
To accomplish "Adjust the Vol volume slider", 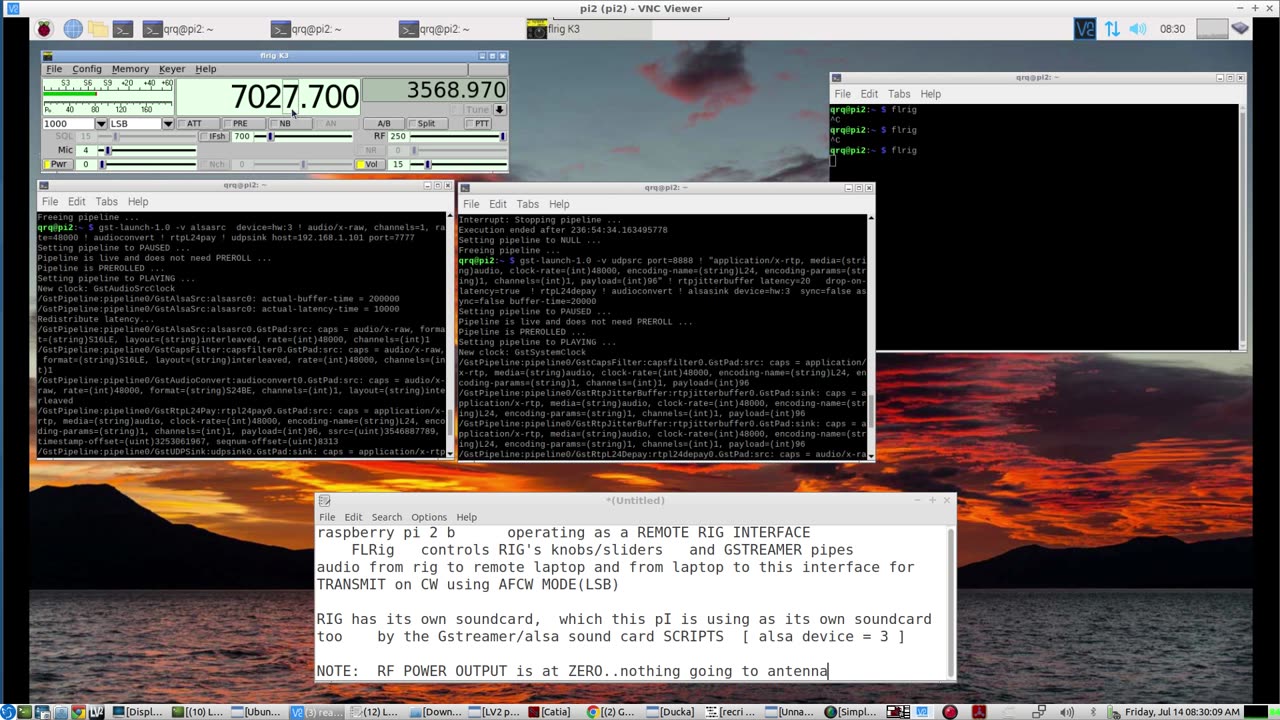I will tap(458, 164).
